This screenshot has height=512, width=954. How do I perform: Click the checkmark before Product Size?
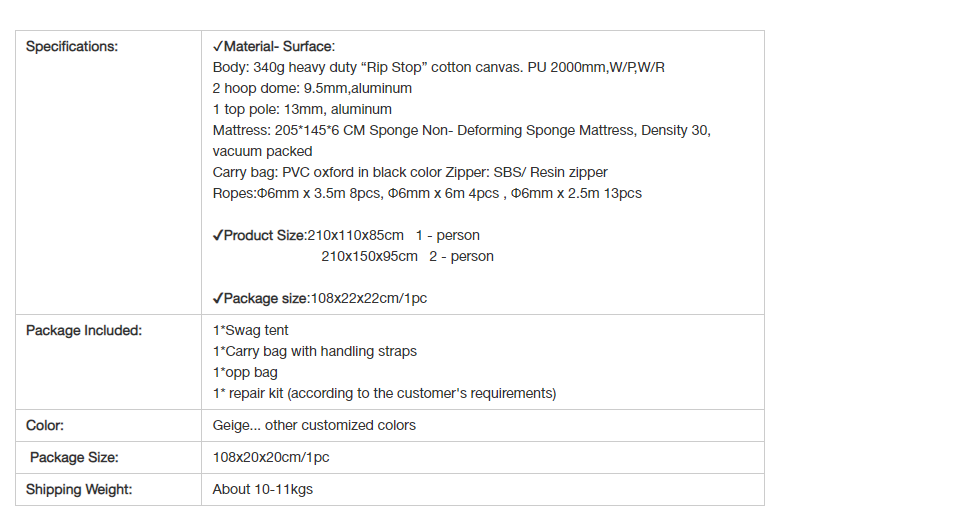[x=218, y=236]
